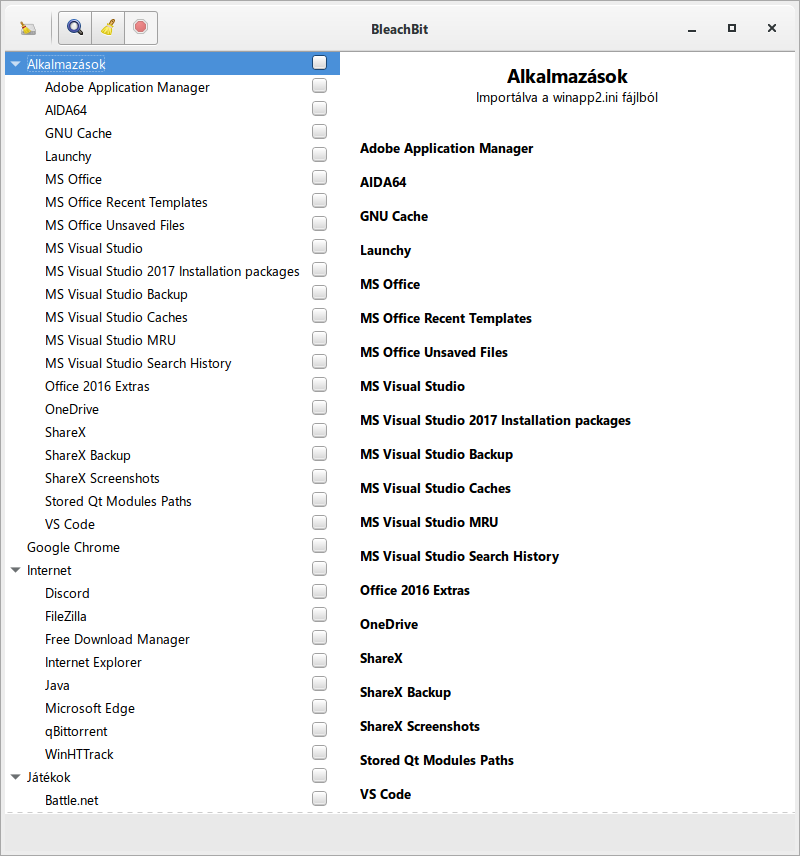Select the Battle.net tree item
800x856 pixels.
coord(71,800)
